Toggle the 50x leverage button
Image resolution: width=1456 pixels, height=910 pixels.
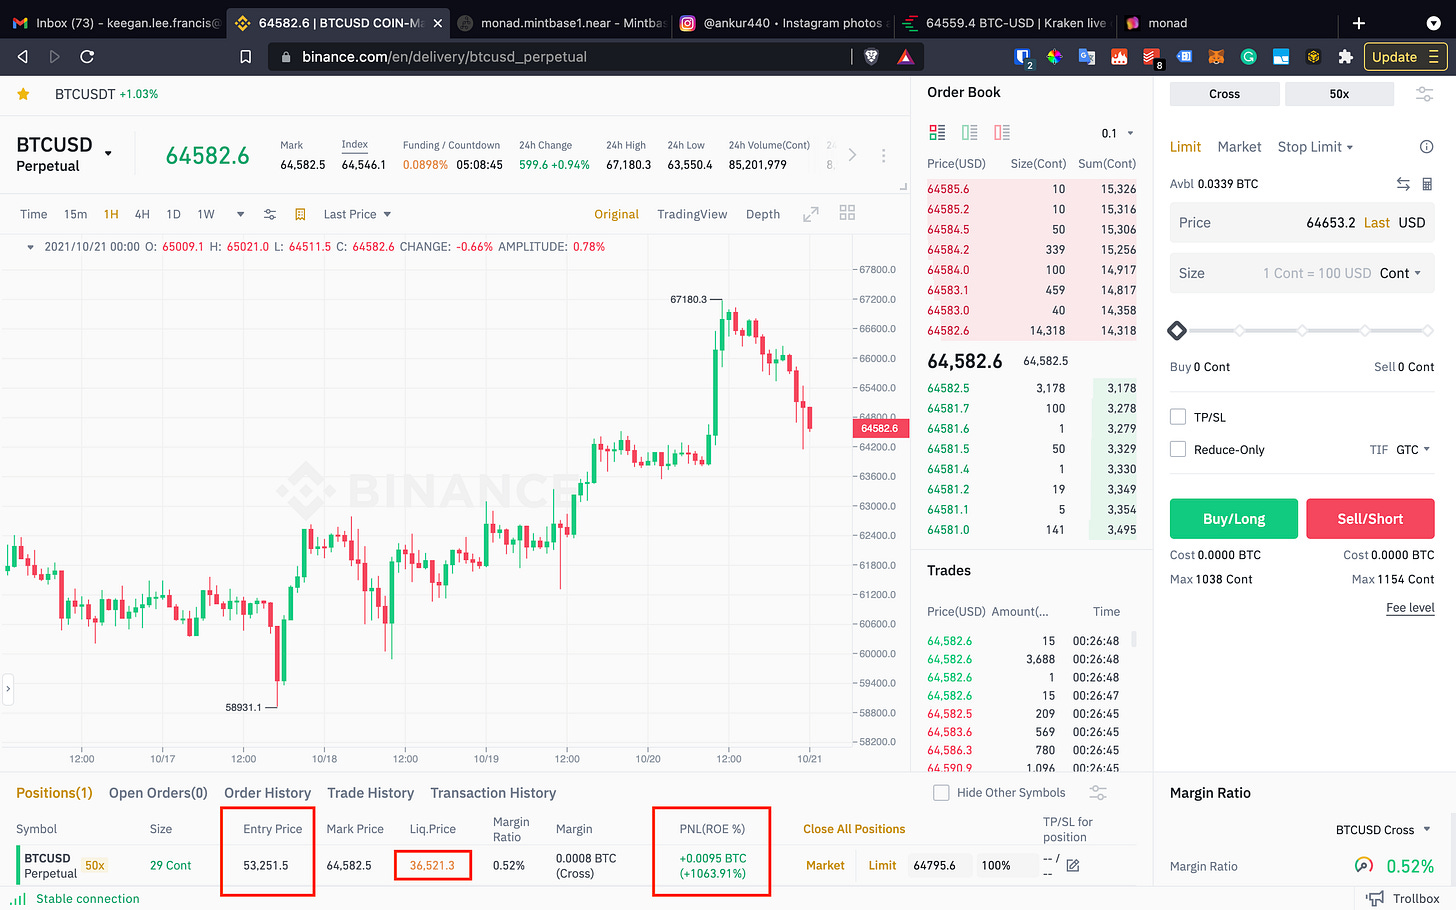1340,94
